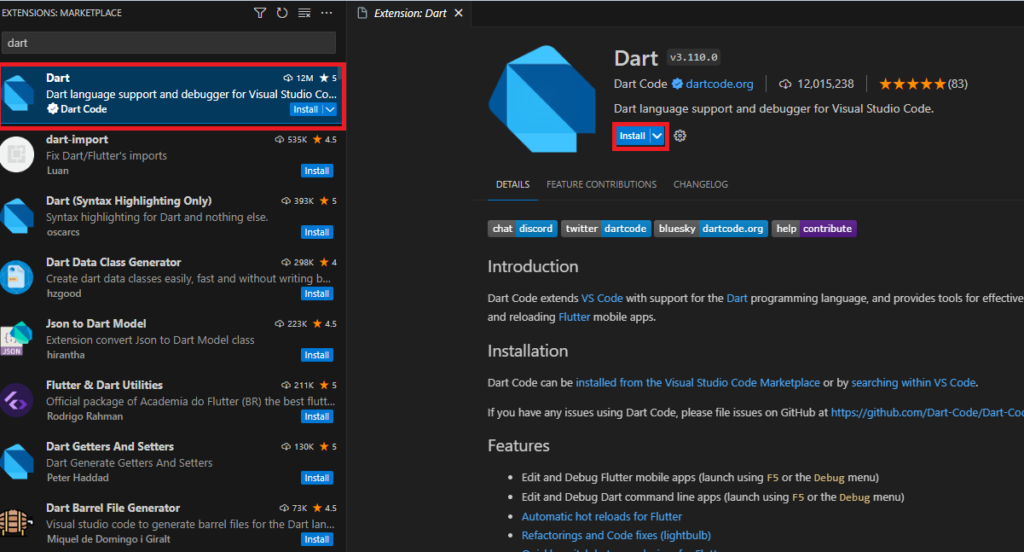Select dart-import row title in list

point(77,139)
